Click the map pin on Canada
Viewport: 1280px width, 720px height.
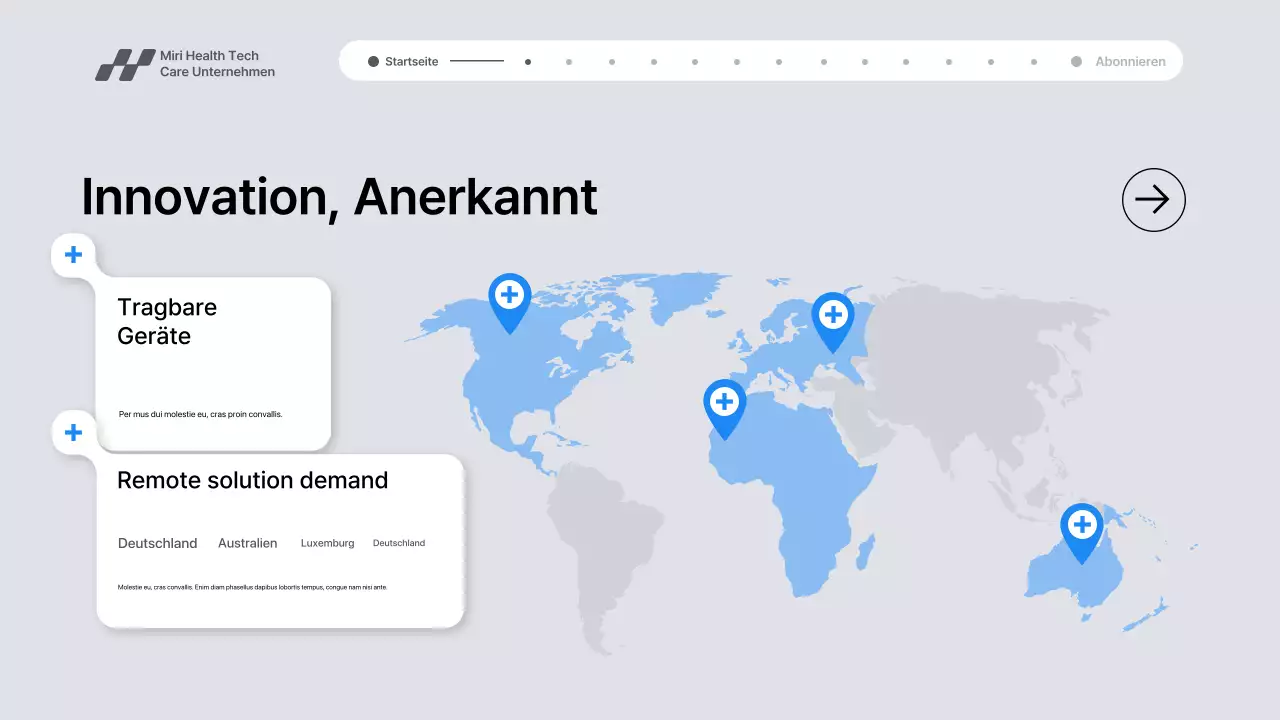click(510, 297)
